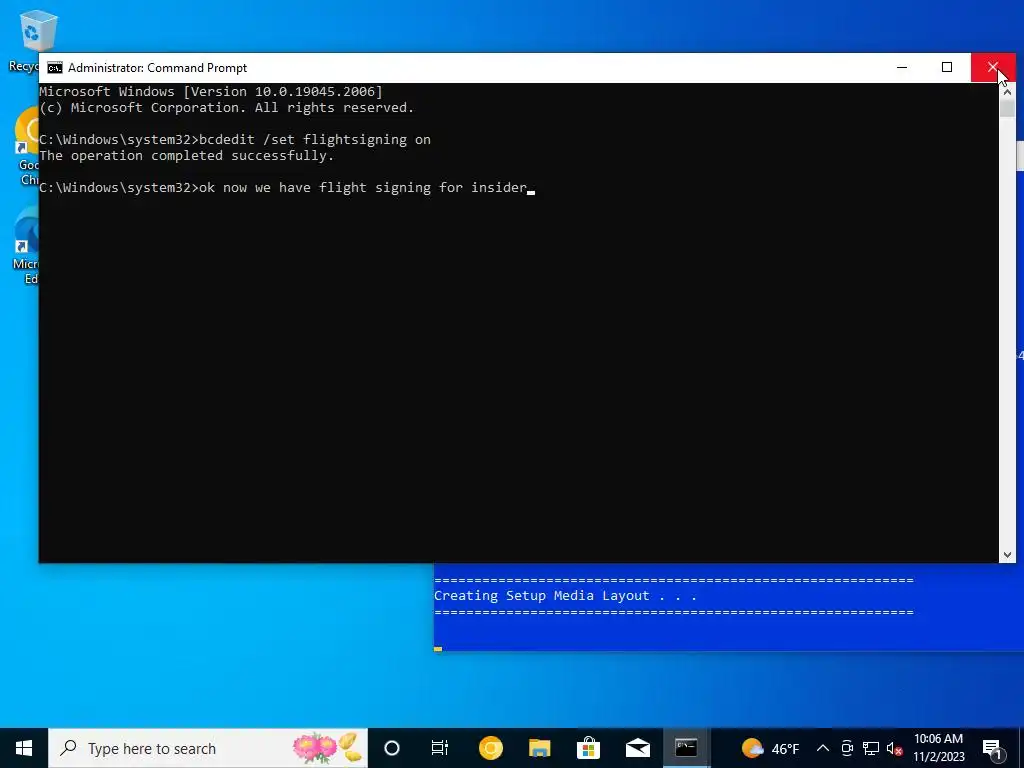Close the Administrator Command Prompt

993,67
